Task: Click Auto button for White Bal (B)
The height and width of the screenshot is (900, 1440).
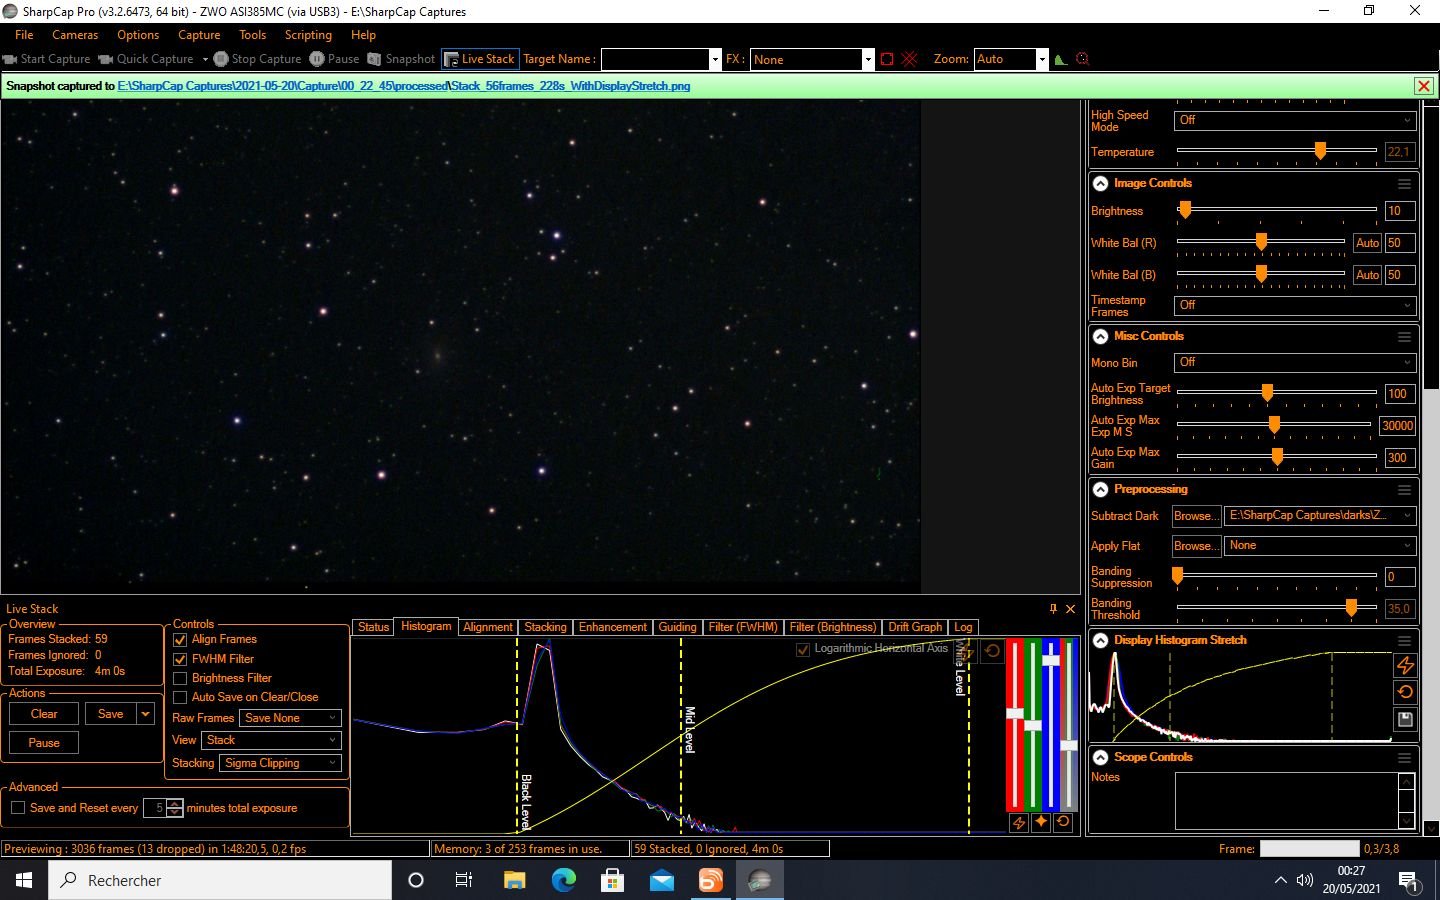Action: click(1367, 275)
